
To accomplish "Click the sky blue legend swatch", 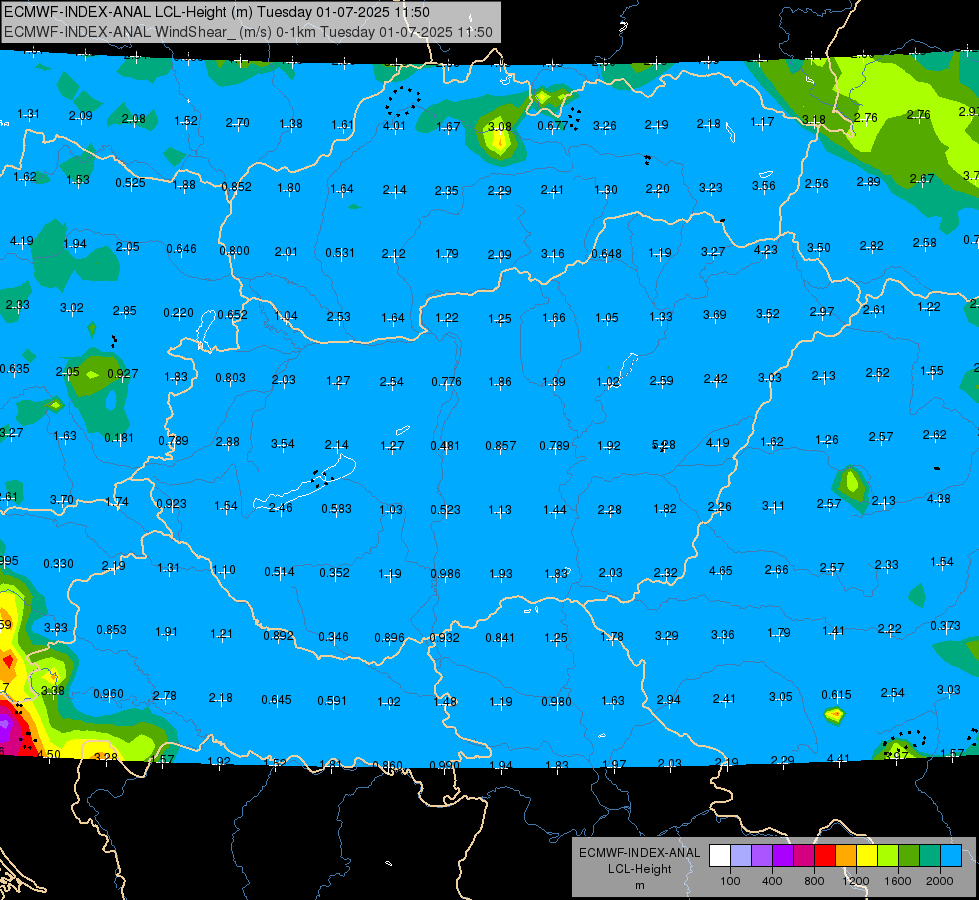I will (x=952, y=855).
